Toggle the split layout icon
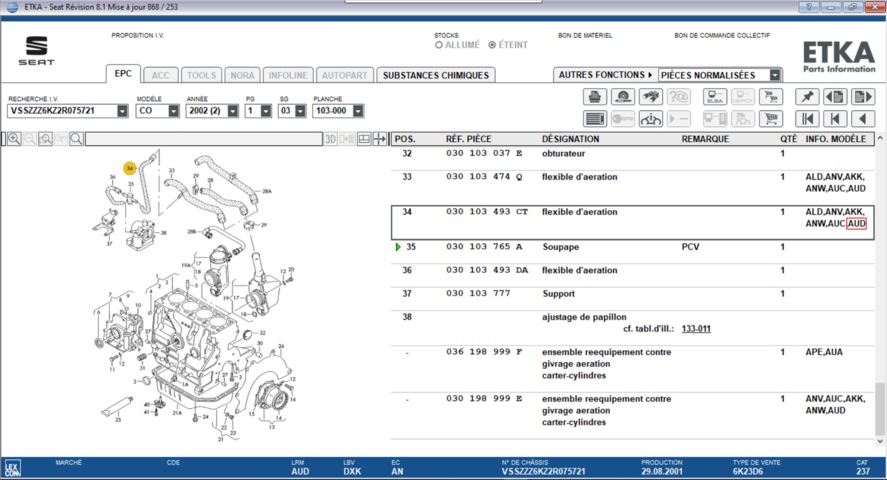 (364, 139)
